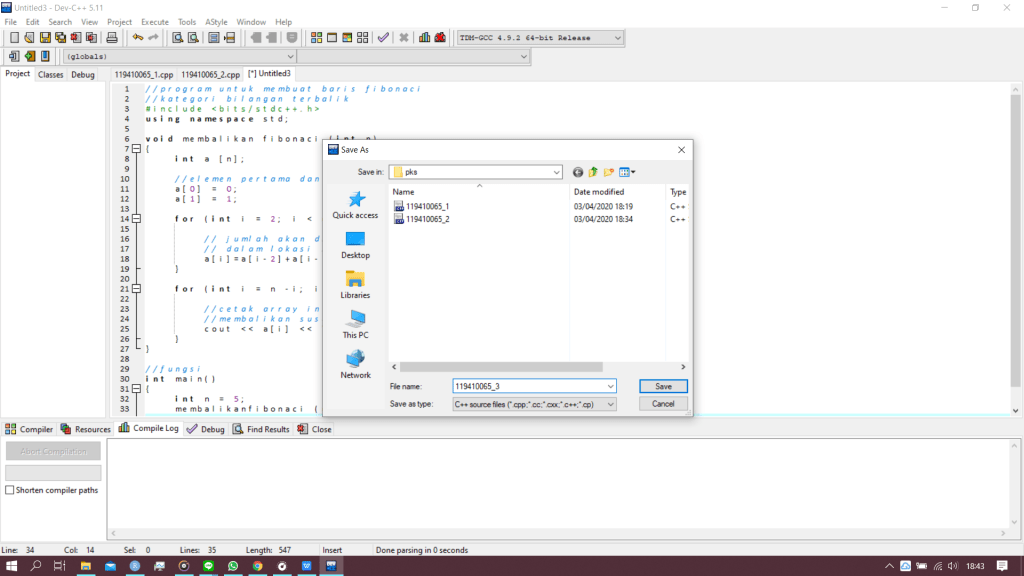Open the Save as type dropdown
Image resolution: width=1024 pixels, height=576 pixels.
(610, 404)
